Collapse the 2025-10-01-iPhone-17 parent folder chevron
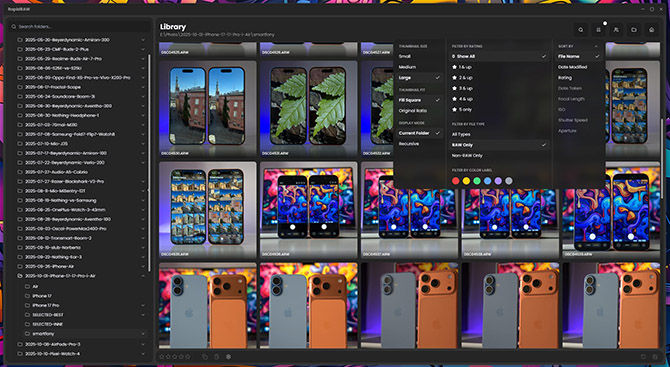 click(x=143, y=276)
